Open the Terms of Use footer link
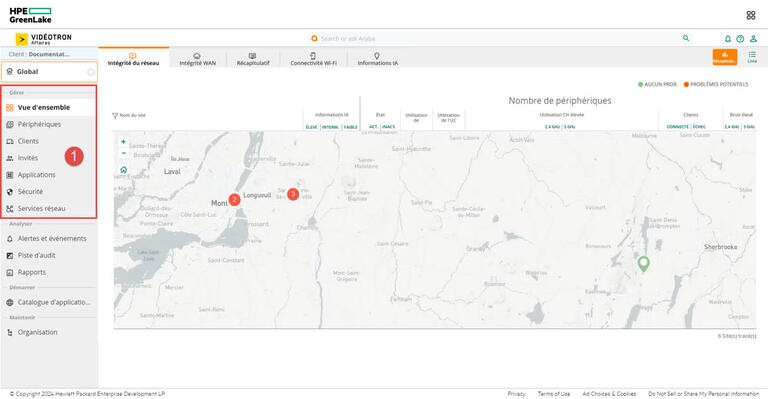The height and width of the screenshot is (399, 768). (x=554, y=394)
